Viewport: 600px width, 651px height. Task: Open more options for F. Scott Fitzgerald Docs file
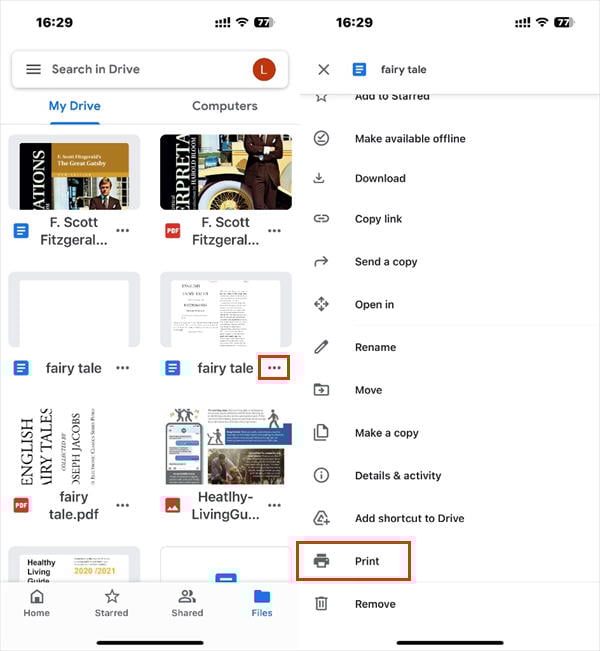pos(122,231)
